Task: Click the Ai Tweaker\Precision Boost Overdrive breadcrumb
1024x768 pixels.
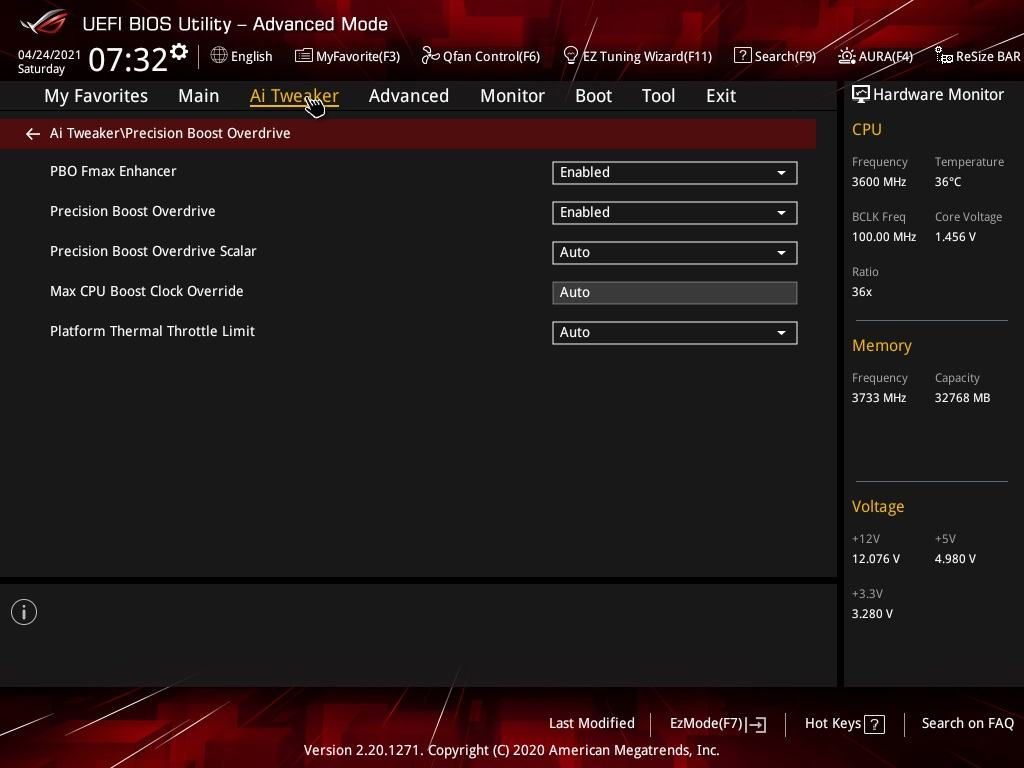Action: click(x=170, y=133)
